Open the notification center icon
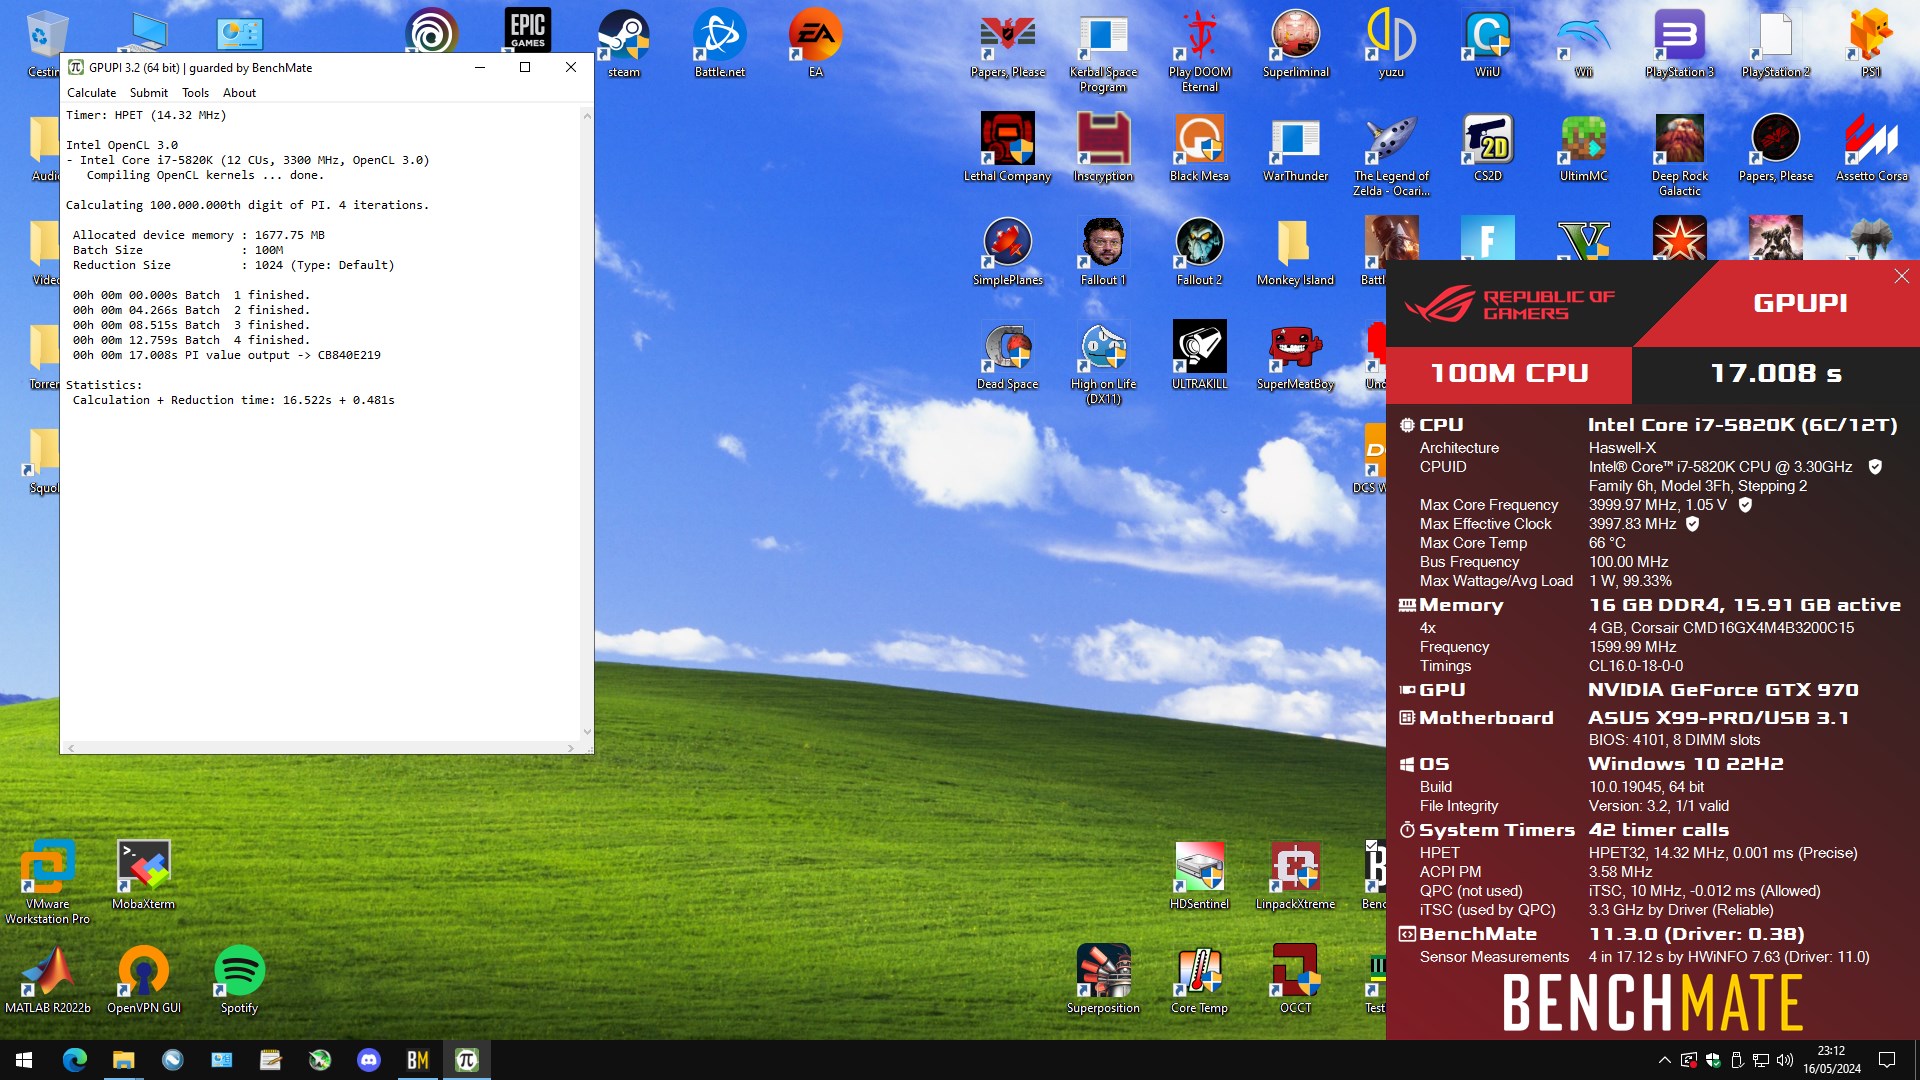The height and width of the screenshot is (1080, 1920). click(x=1887, y=1060)
